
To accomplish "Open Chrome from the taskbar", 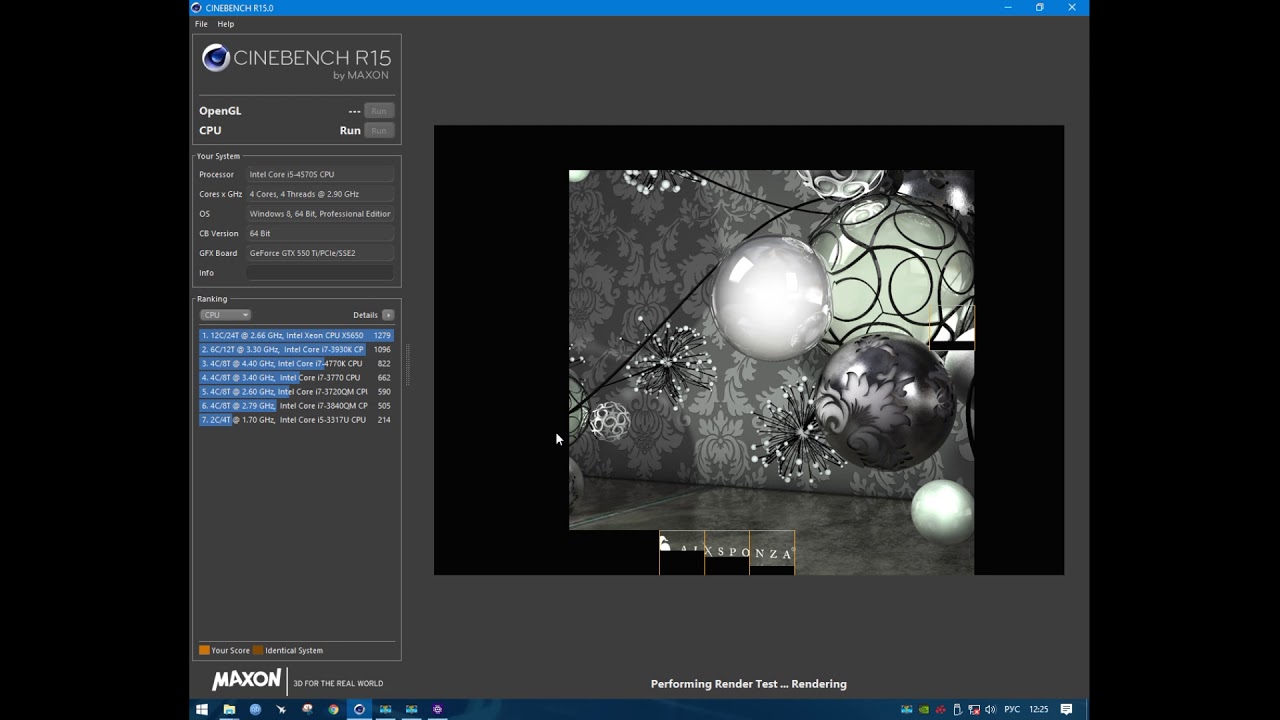I will [333, 710].
